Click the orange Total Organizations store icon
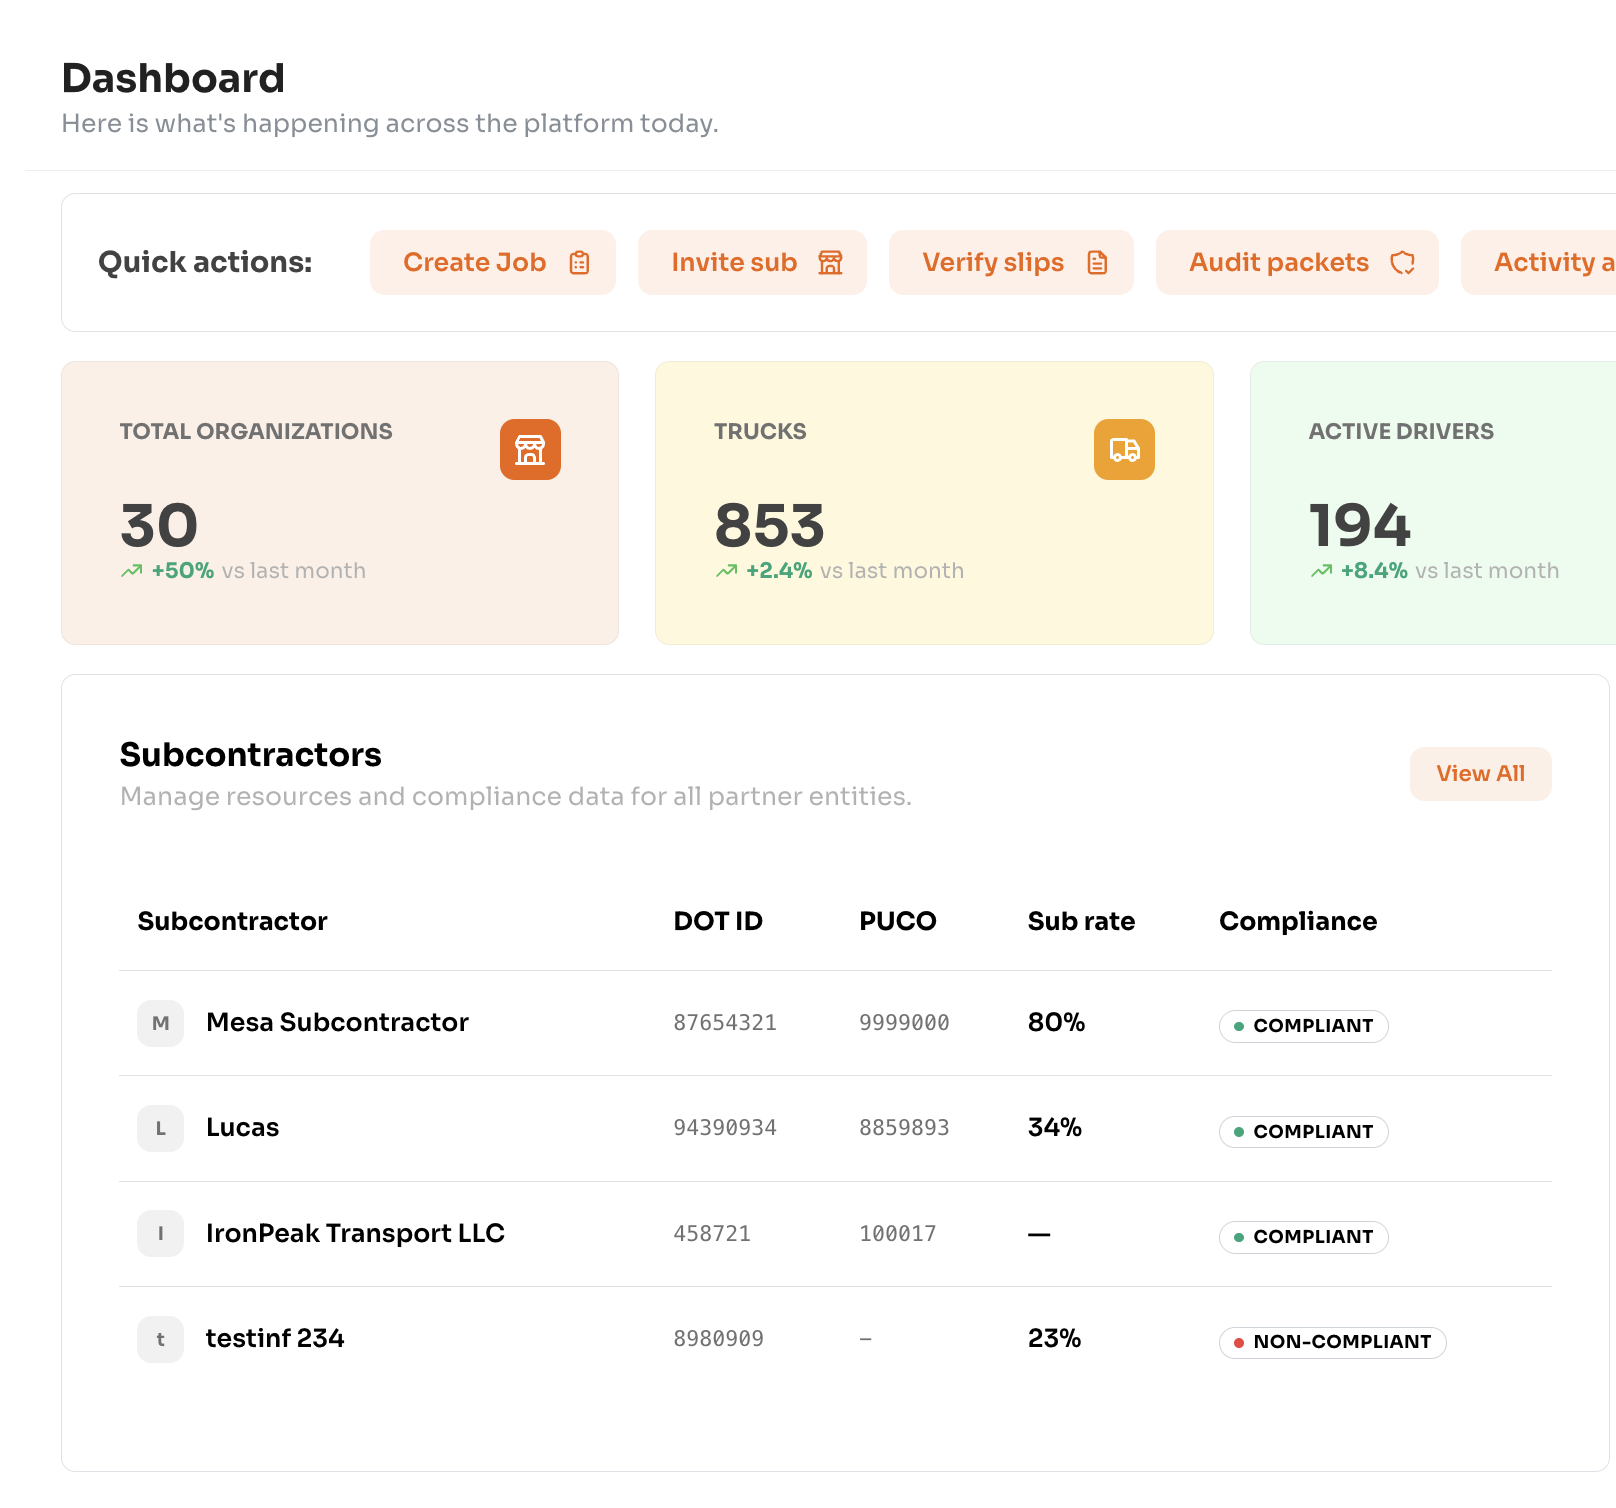The image size is (1616, 1508). [530, 450]
